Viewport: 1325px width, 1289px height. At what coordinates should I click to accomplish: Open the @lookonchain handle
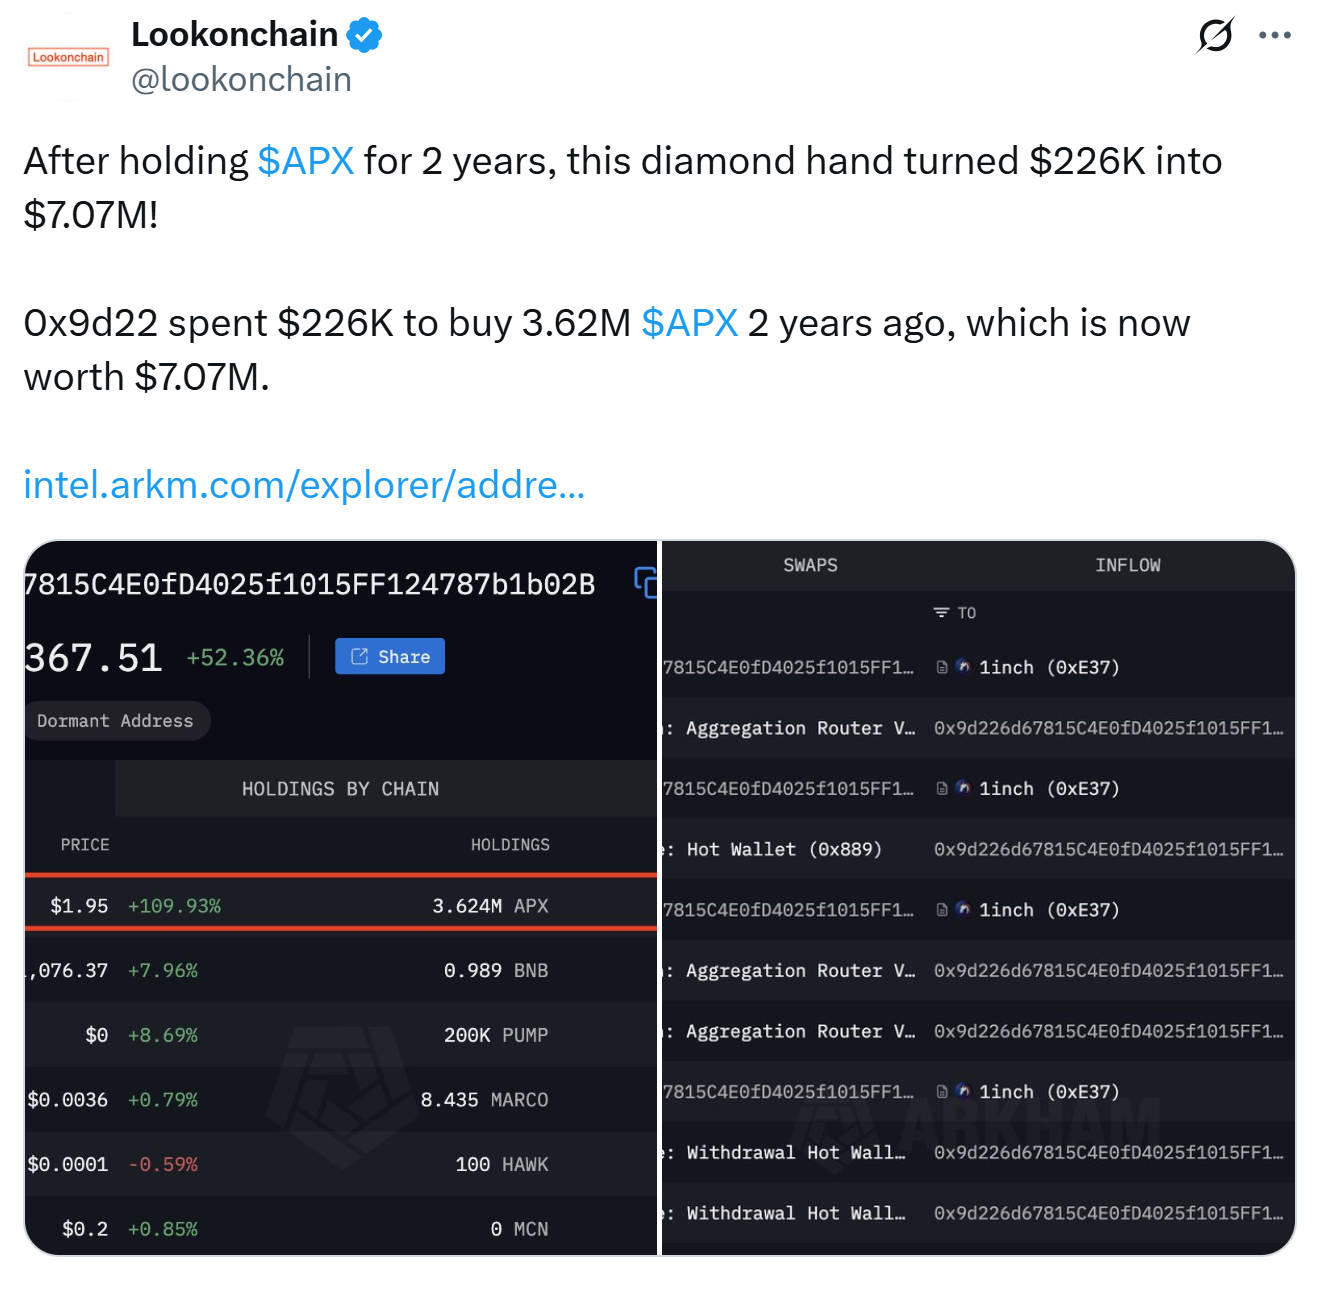pyautogui.click(x=242, y=80)
